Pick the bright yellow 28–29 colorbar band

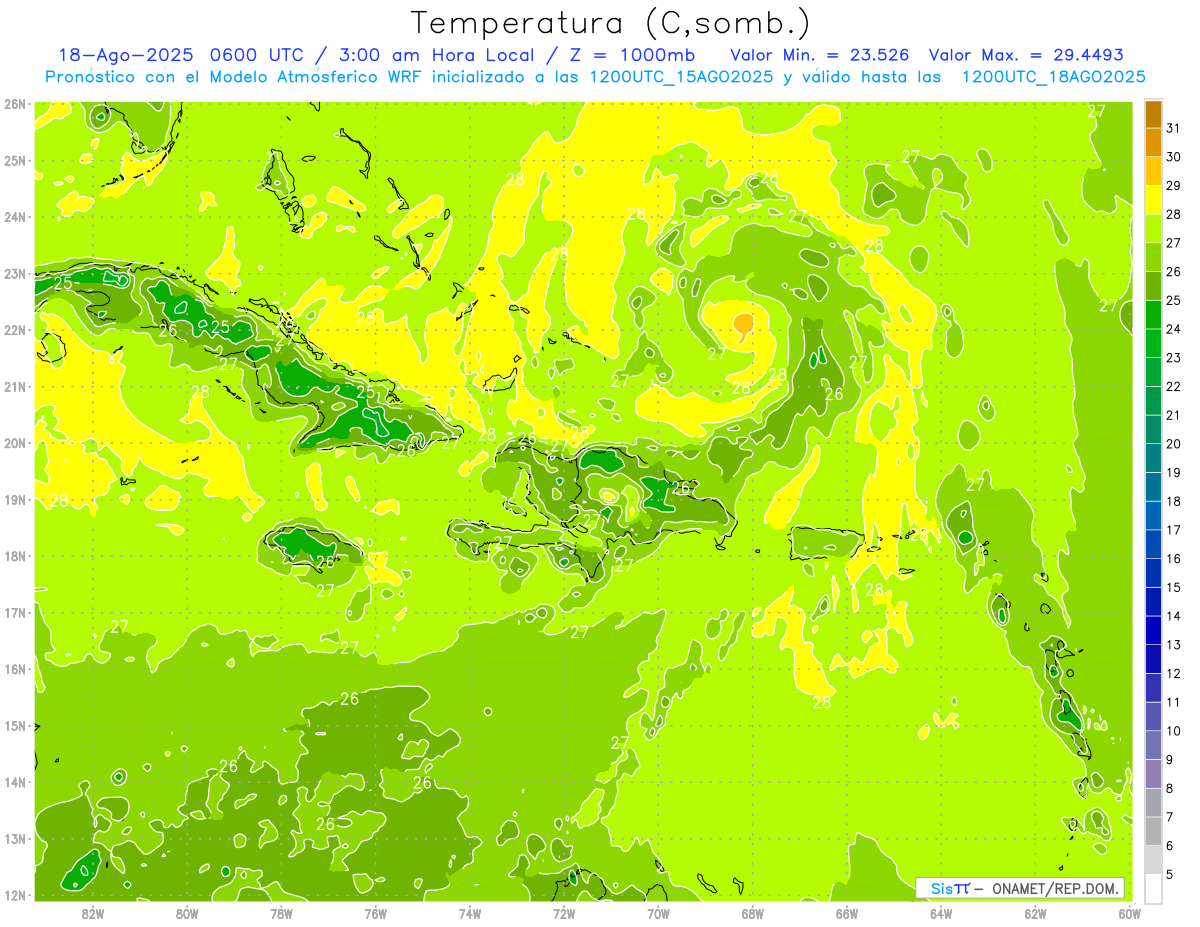click(1153, 201)
